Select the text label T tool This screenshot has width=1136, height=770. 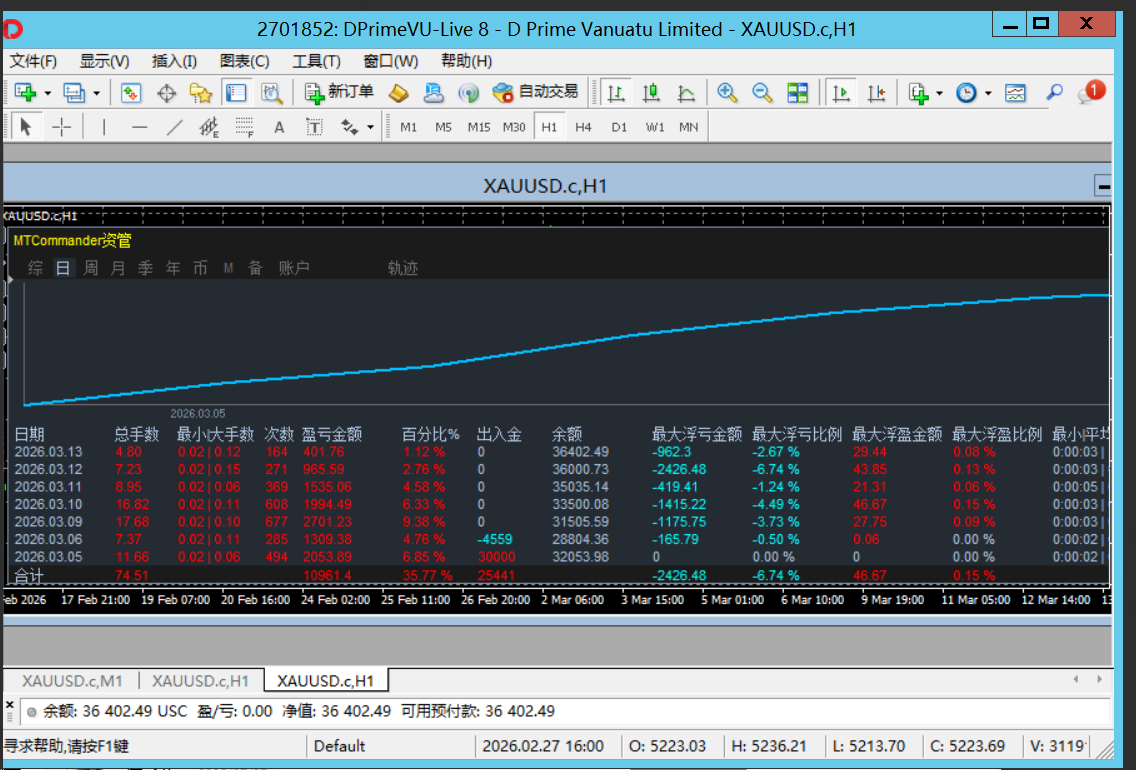314,127
